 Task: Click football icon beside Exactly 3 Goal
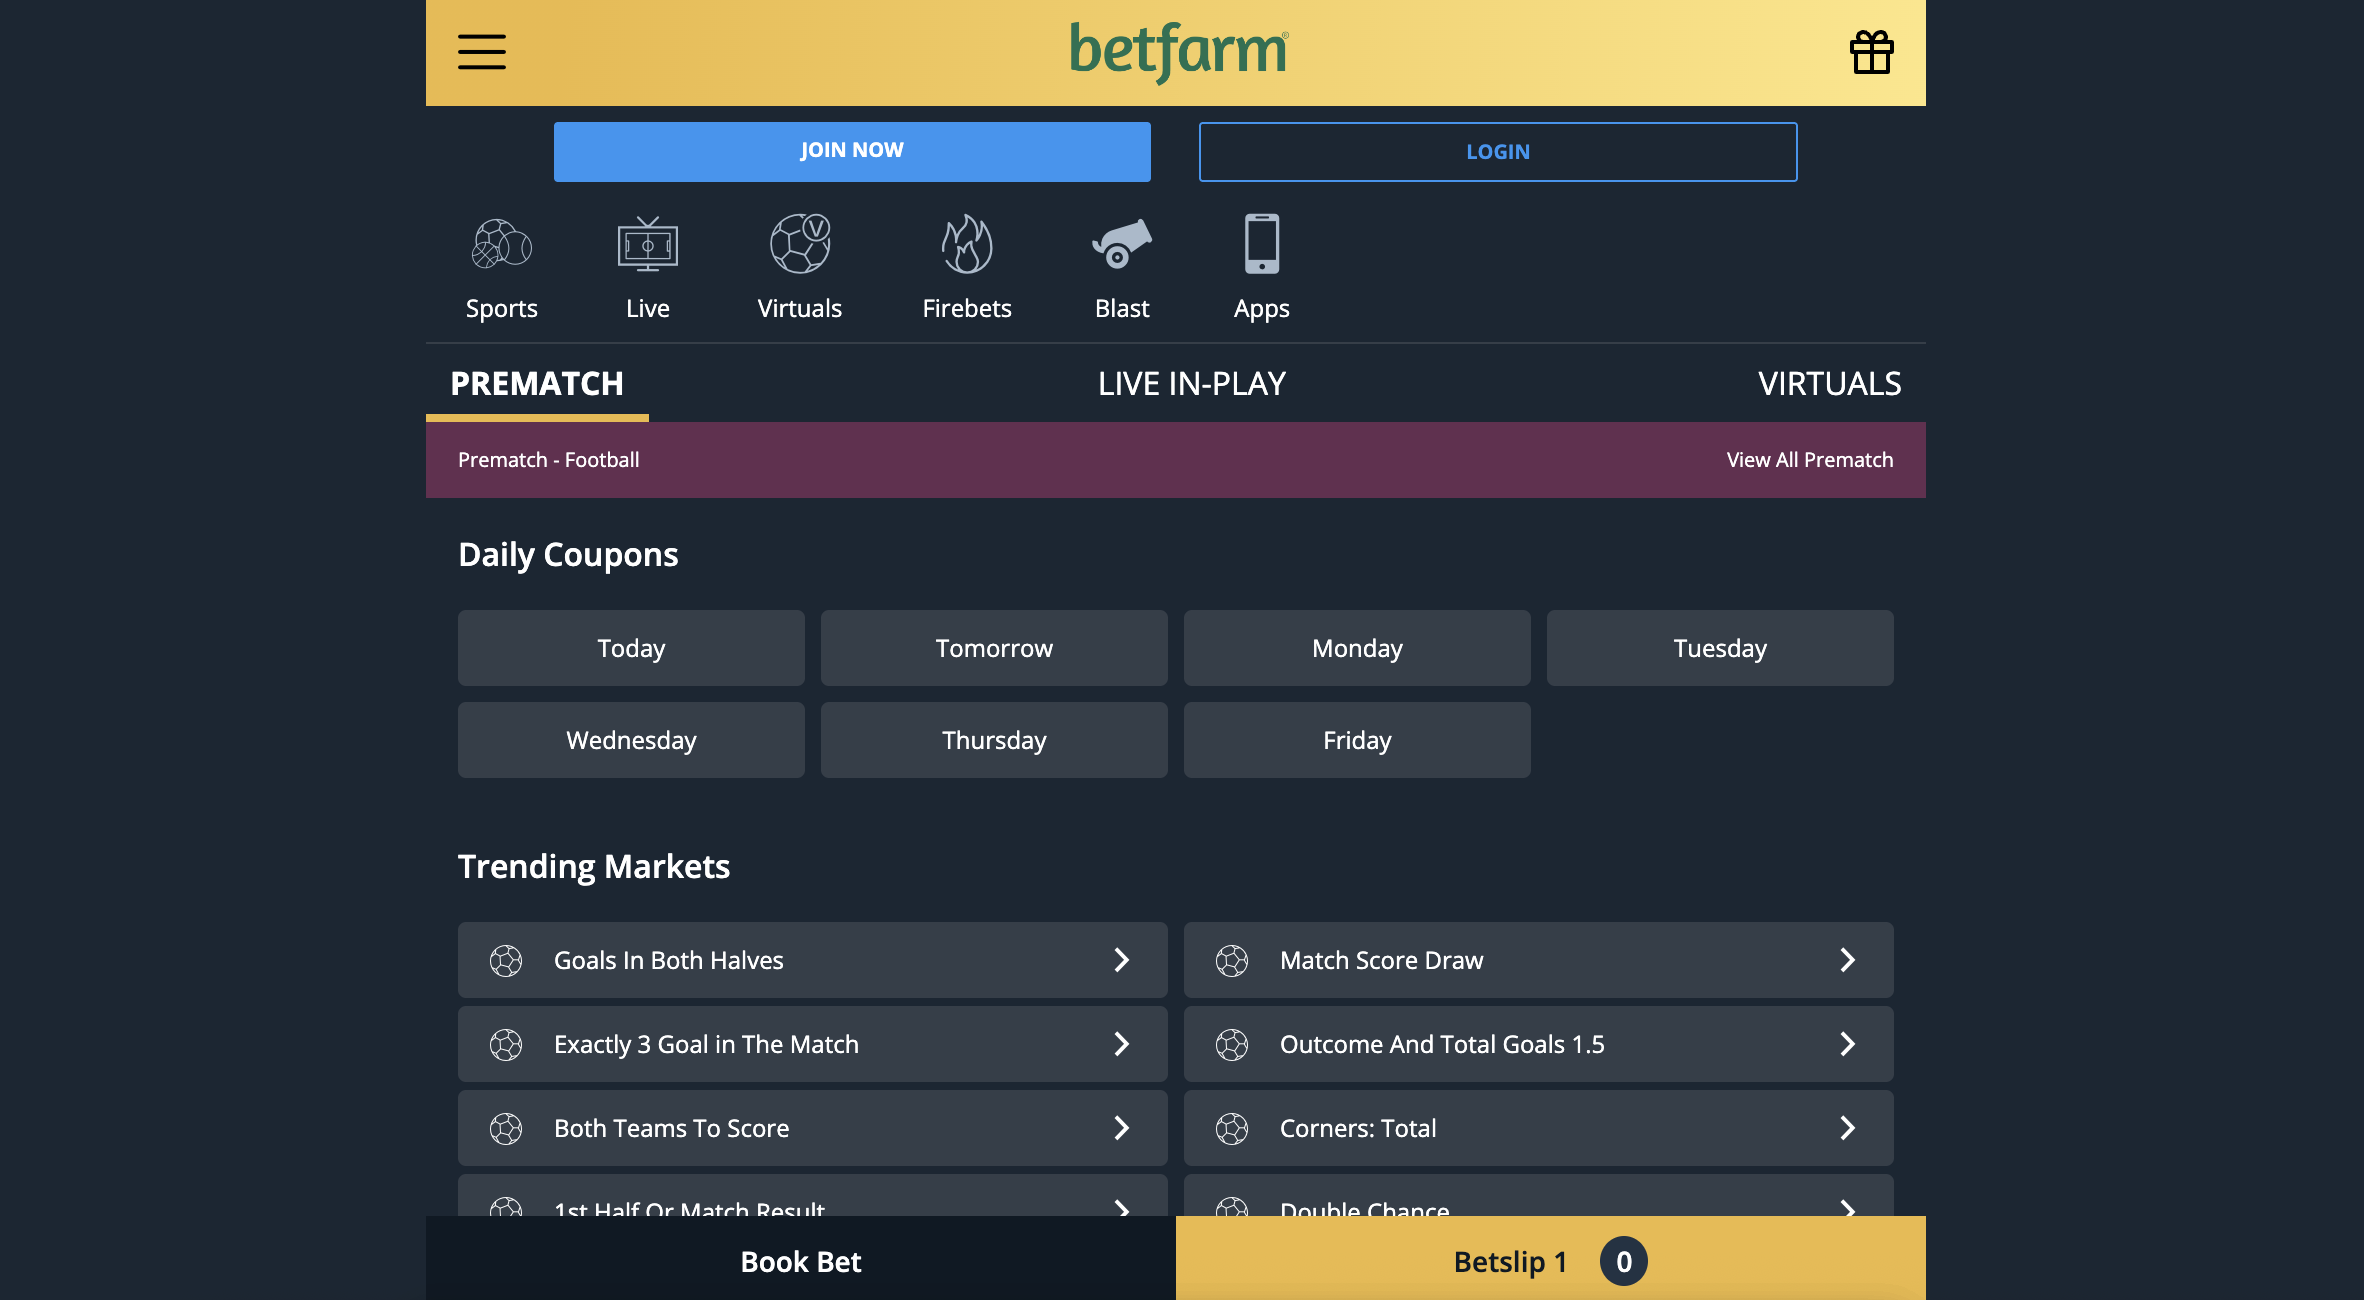click(506, 1044)
